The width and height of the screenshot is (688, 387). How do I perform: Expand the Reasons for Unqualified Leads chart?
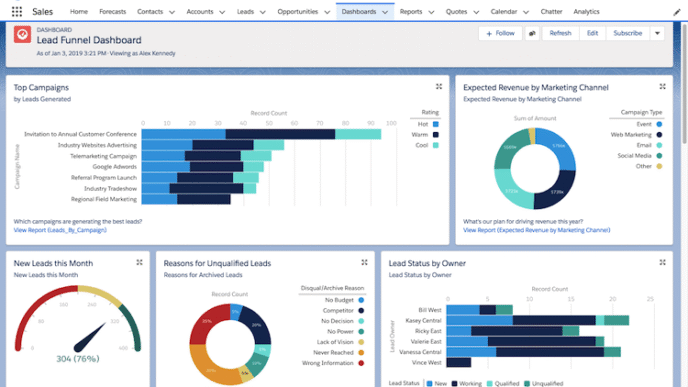[364, 262]
